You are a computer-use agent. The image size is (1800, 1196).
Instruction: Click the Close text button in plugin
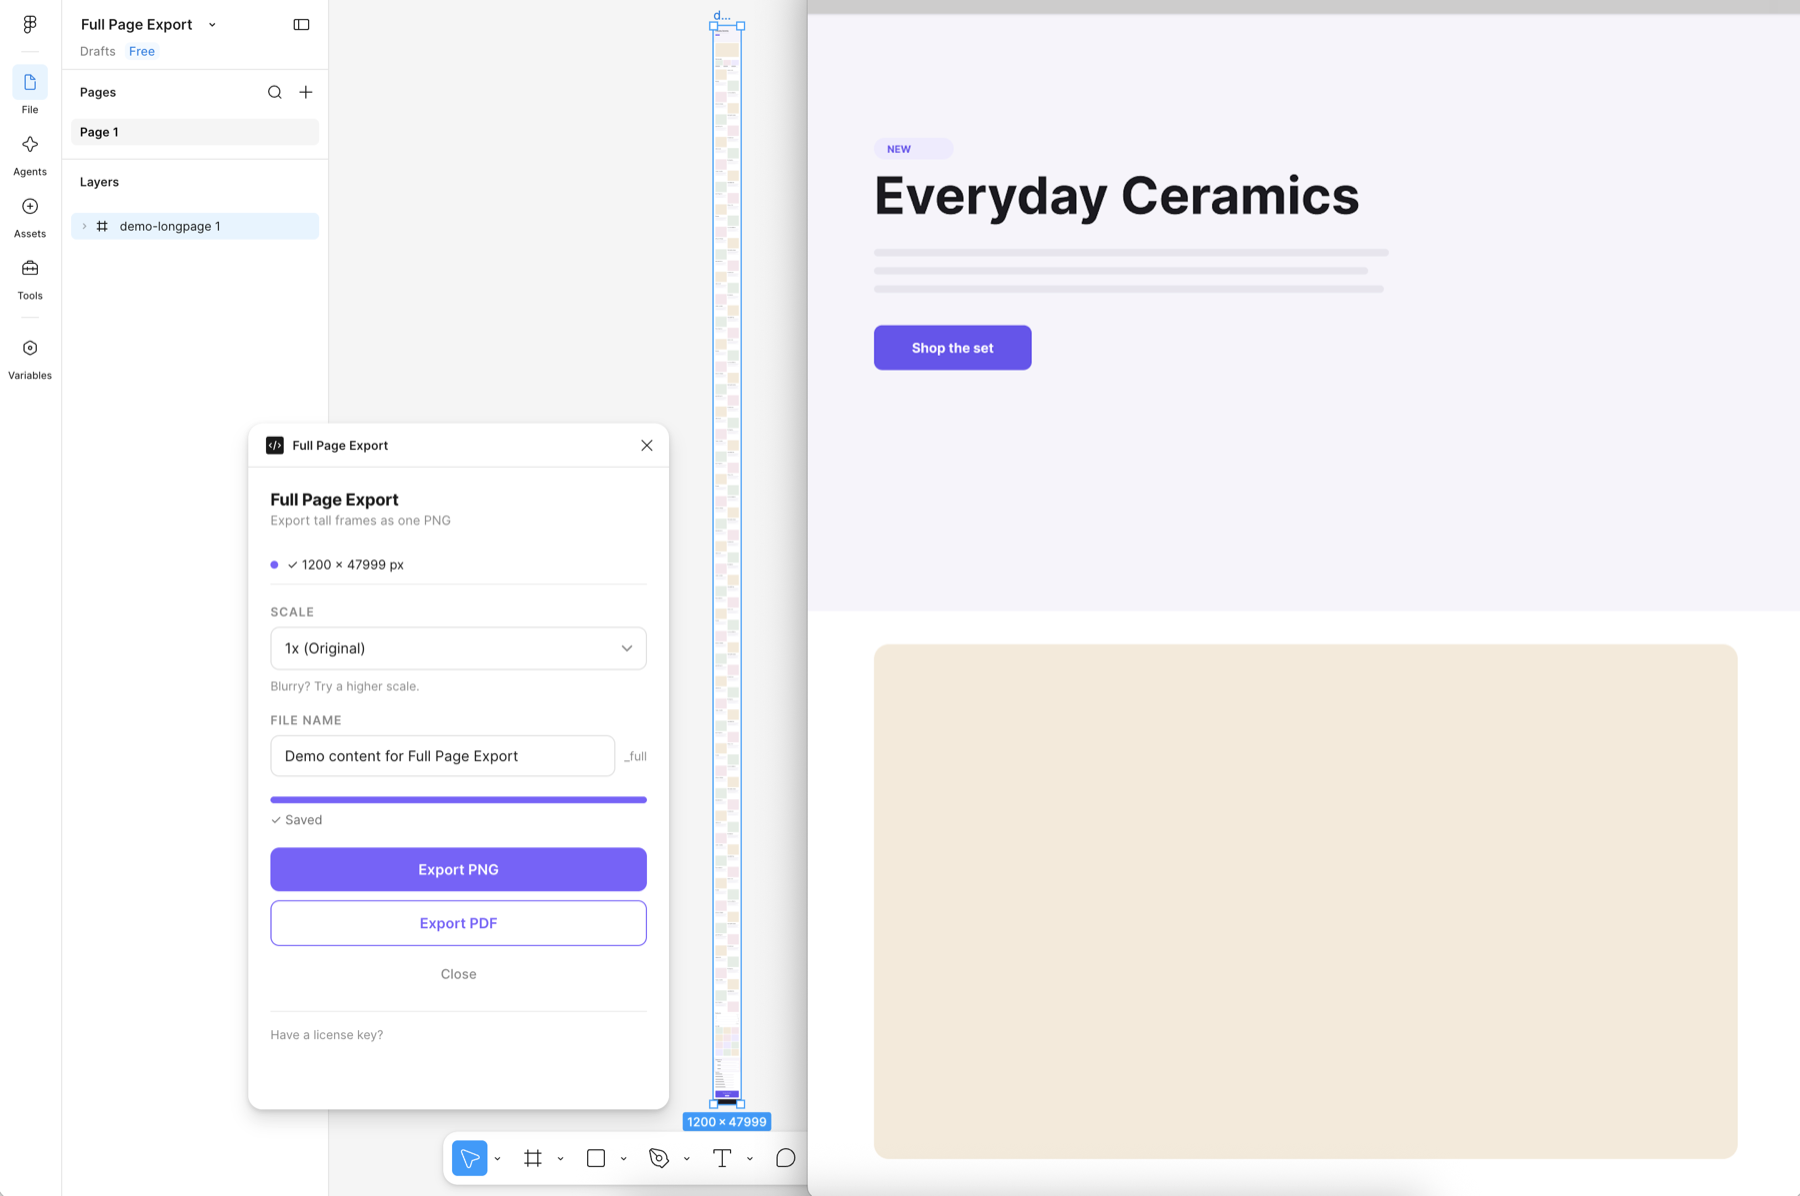(x=458, y=974)
